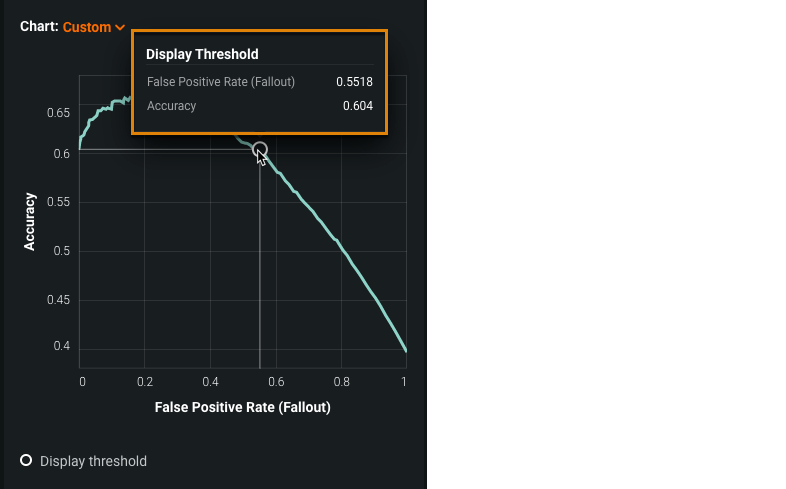The image size is (786, 489).
Task: Click the Accuracy row label in the tooltip
Action: pos(171,106)
